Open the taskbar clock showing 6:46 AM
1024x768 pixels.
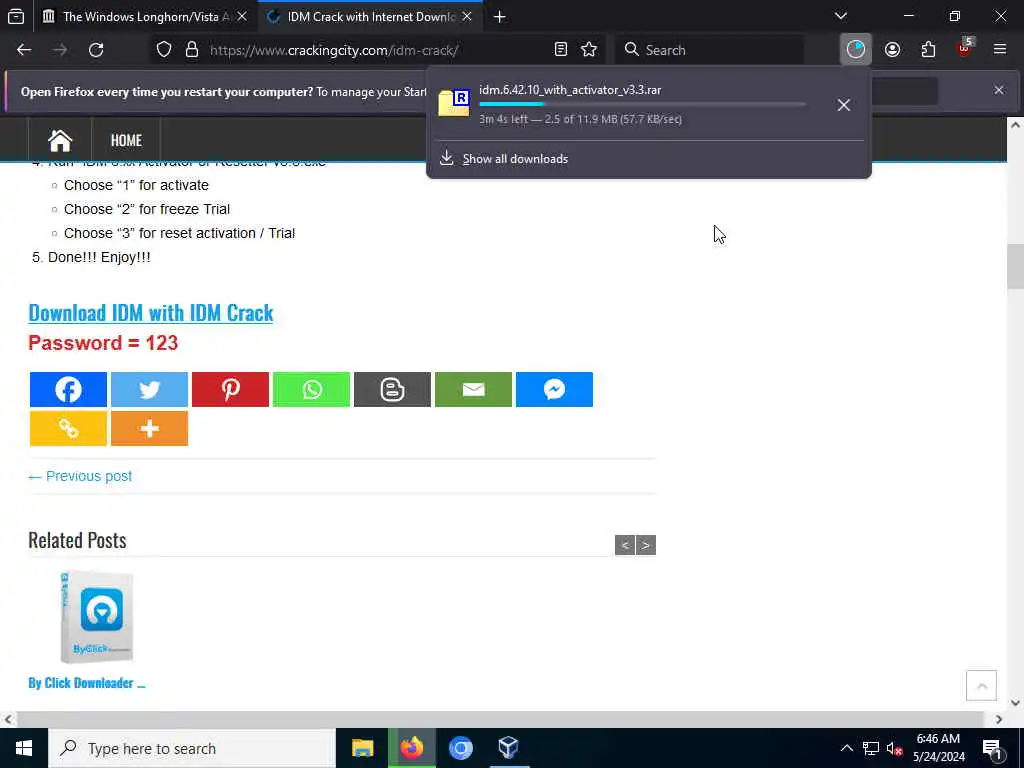click(938, 748)
